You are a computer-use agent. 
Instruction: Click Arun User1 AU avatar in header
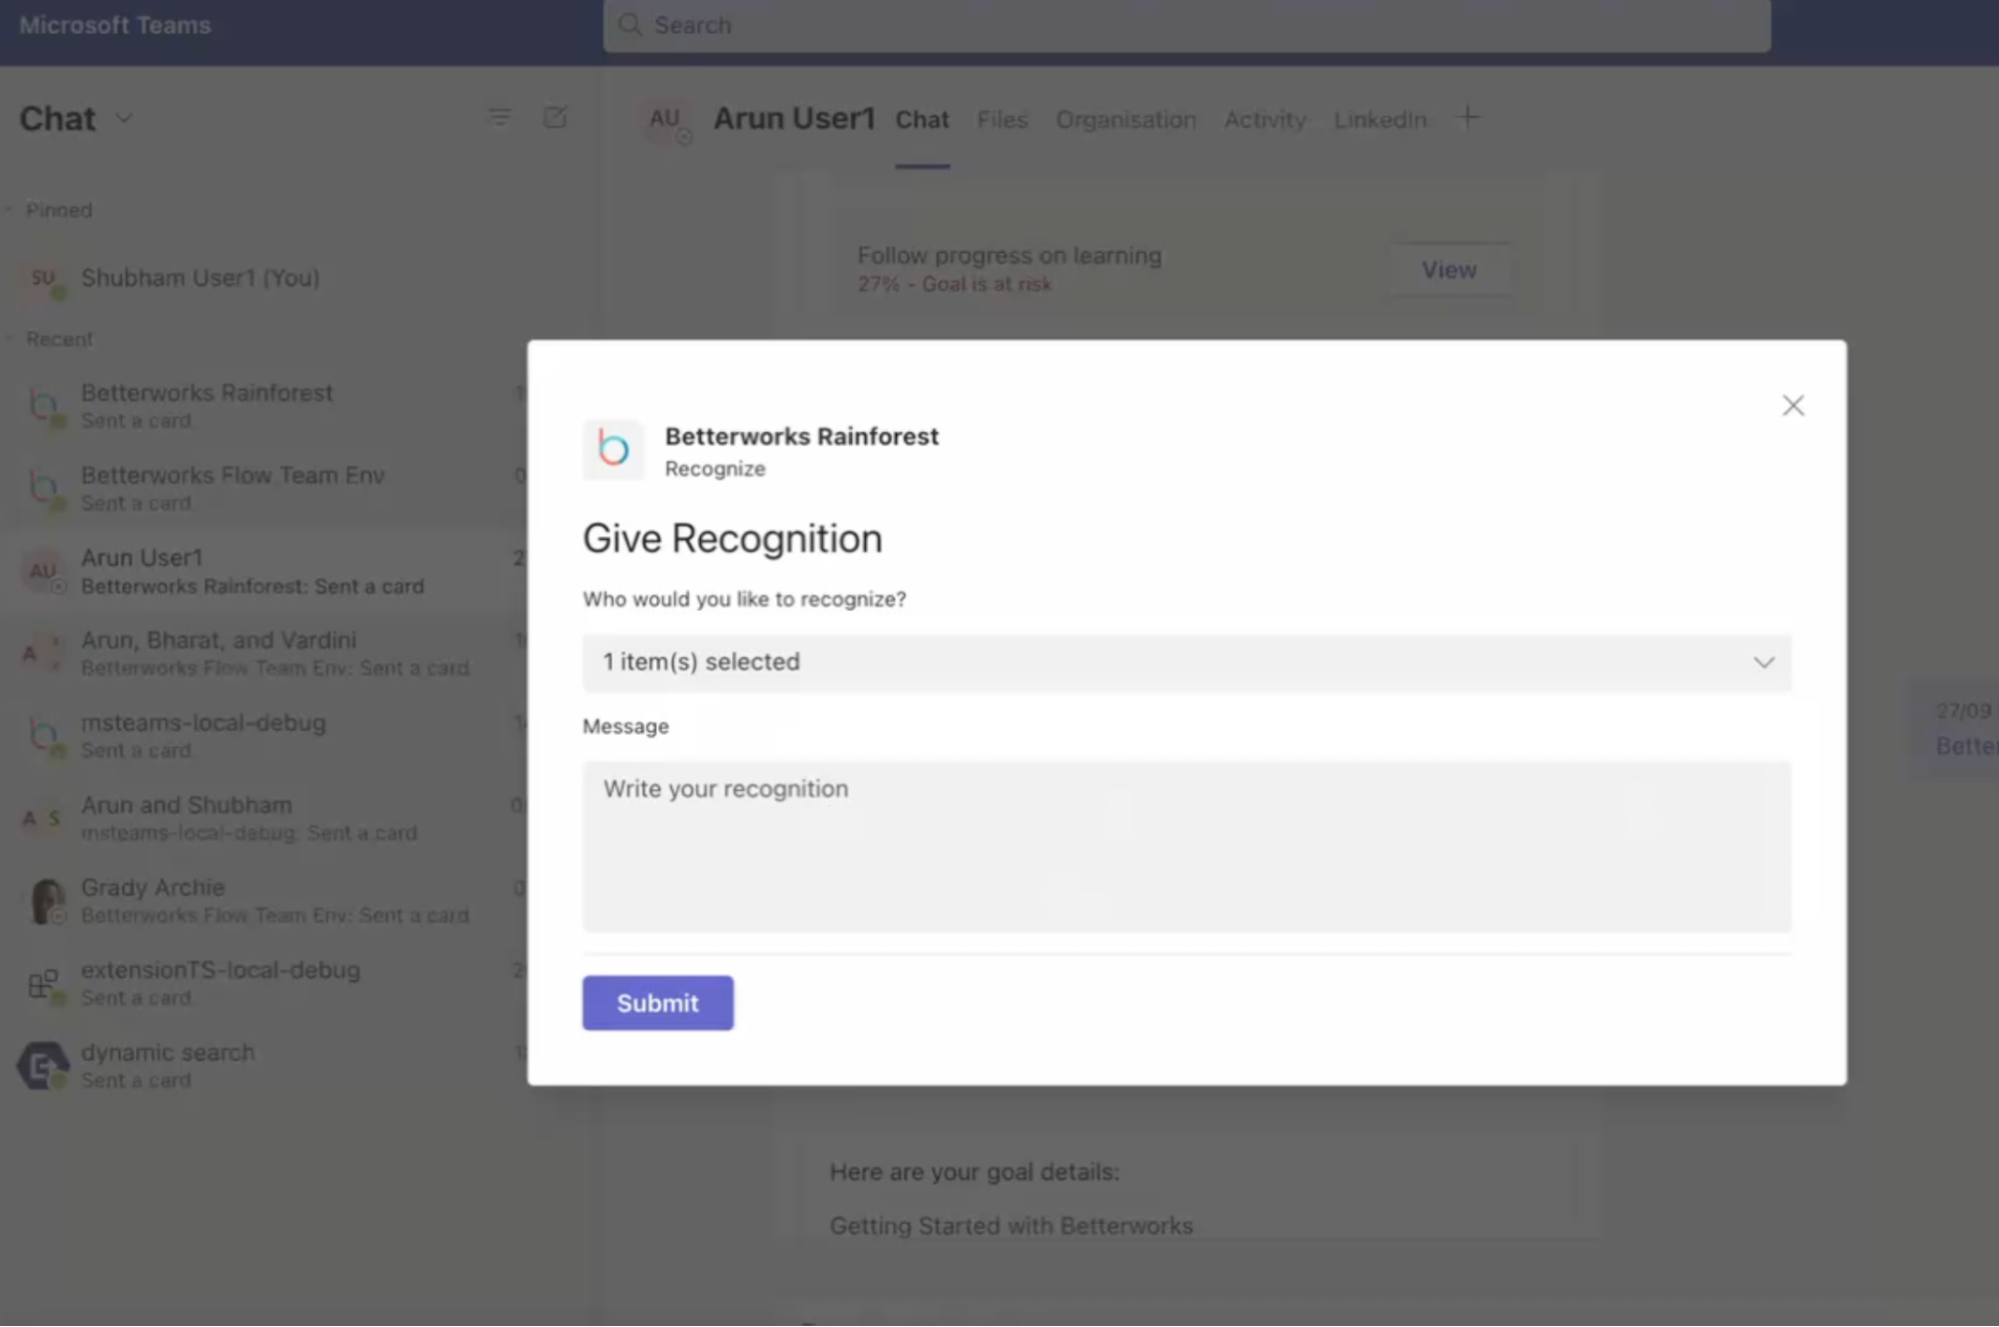coord(665,119)
